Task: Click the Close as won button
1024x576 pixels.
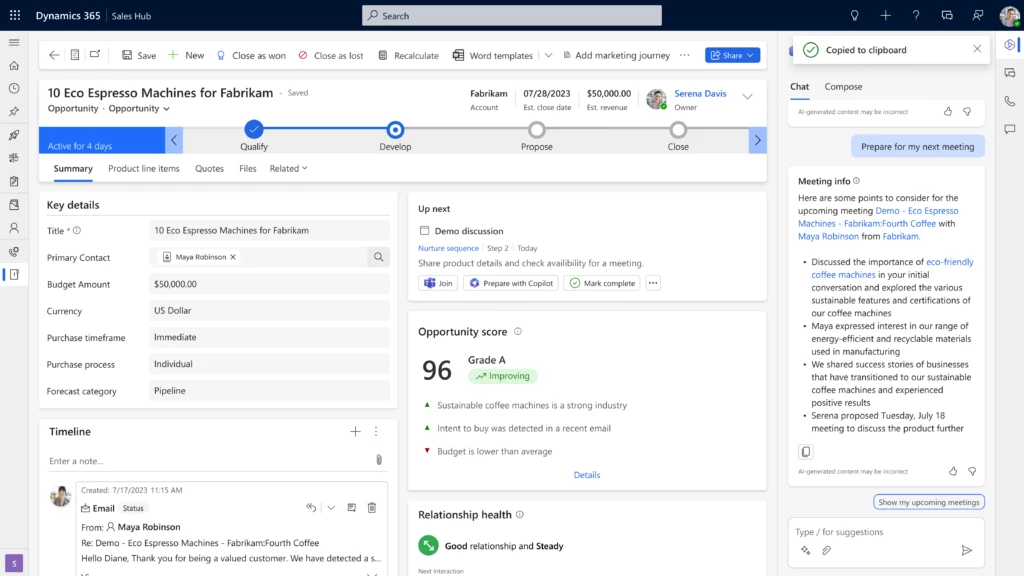Action: [251, 55]
